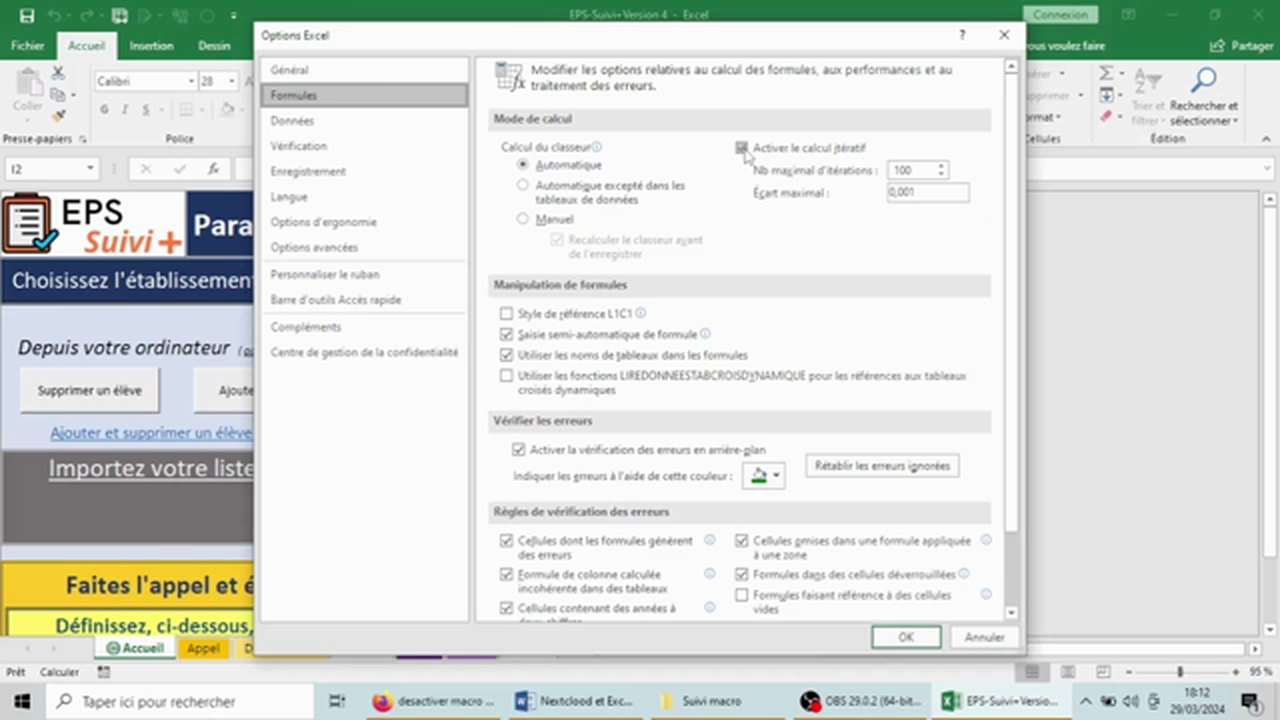1280x720 pixels.
Task: Select the Manuel calculation radio button
Action: coord(523,219)
